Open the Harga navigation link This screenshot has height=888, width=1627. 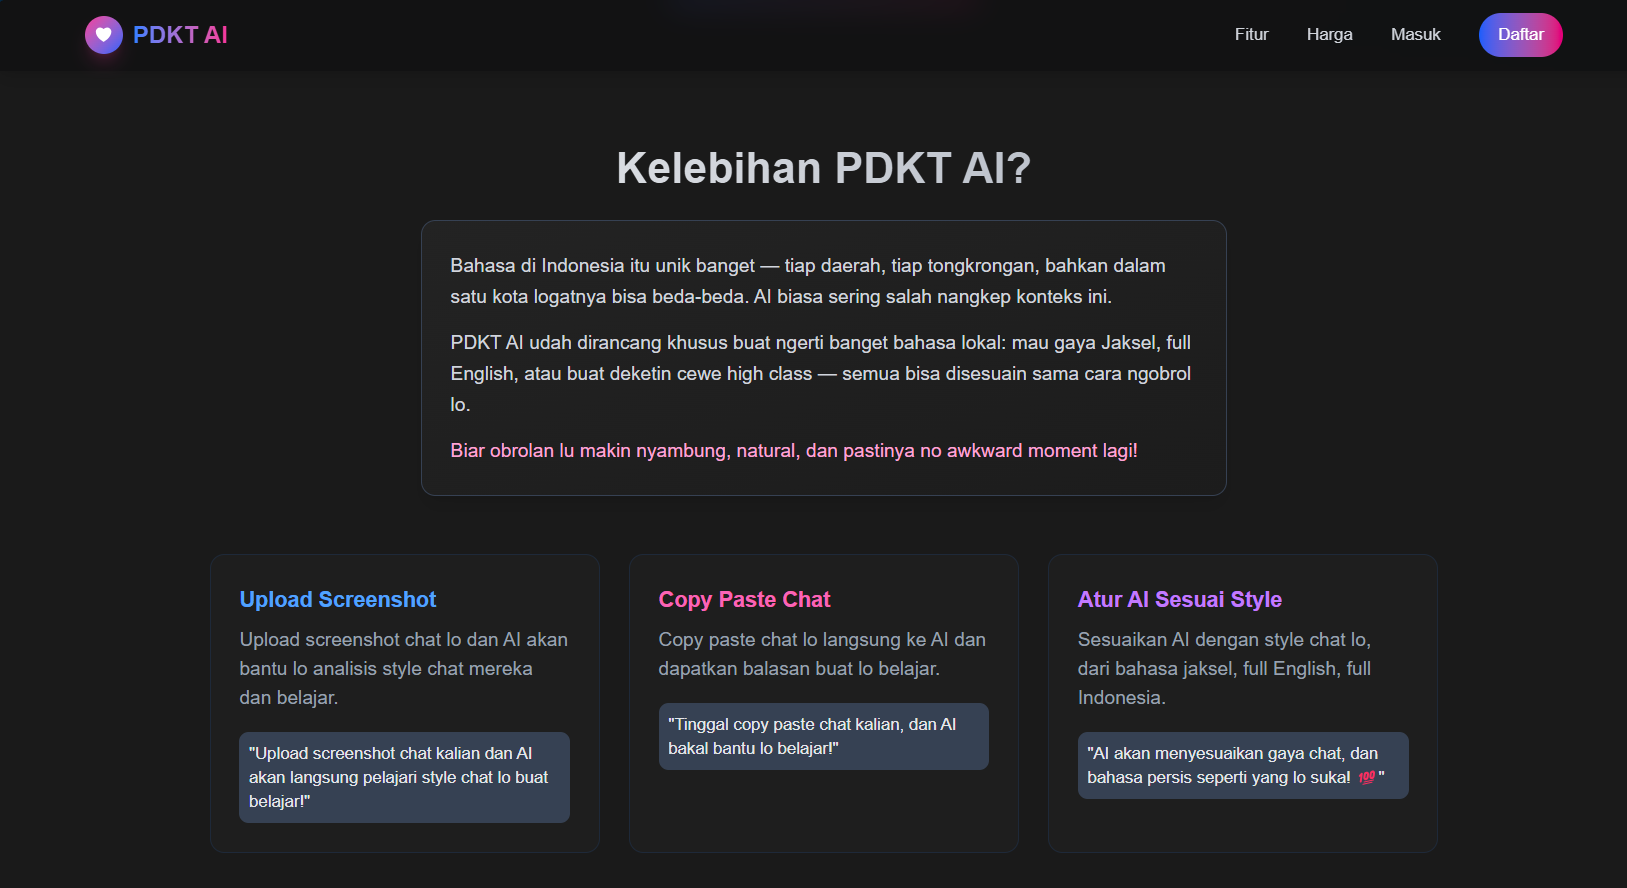click(x=1329, y=34)
